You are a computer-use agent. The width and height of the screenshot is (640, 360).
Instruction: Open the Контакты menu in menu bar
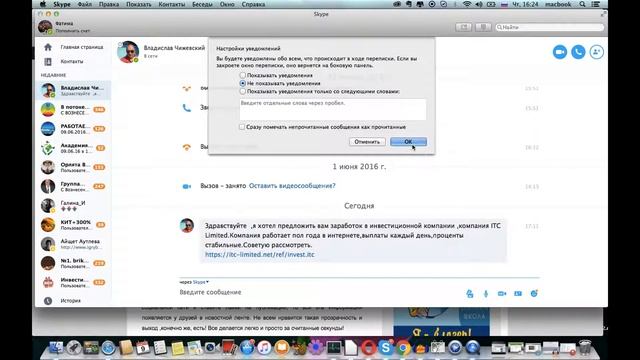(x=171, y=4)
